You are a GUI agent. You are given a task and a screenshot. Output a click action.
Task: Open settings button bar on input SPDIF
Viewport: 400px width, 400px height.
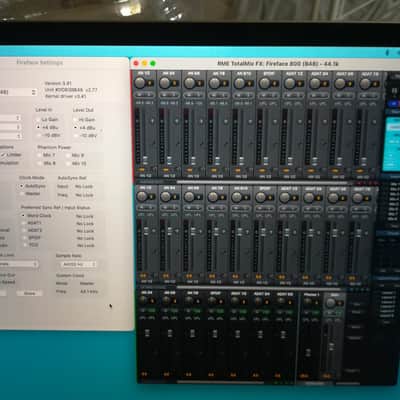click(269, 96)
